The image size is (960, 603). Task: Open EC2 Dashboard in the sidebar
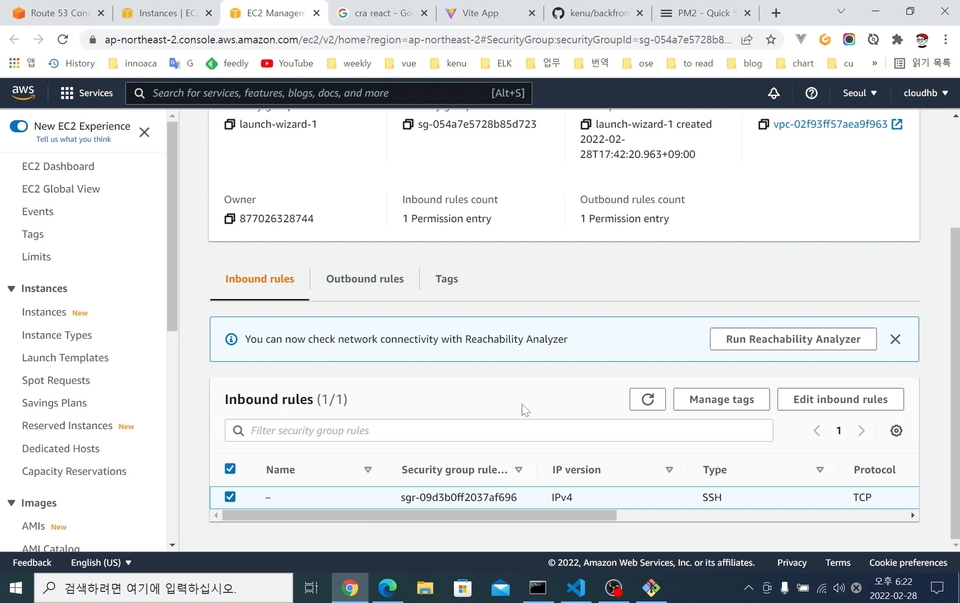tap(58, 167)
